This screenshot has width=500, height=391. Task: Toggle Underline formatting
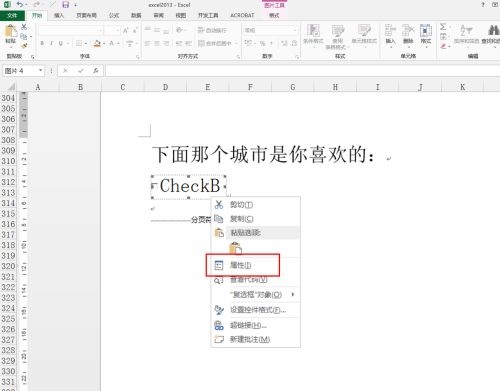[61, 43]
